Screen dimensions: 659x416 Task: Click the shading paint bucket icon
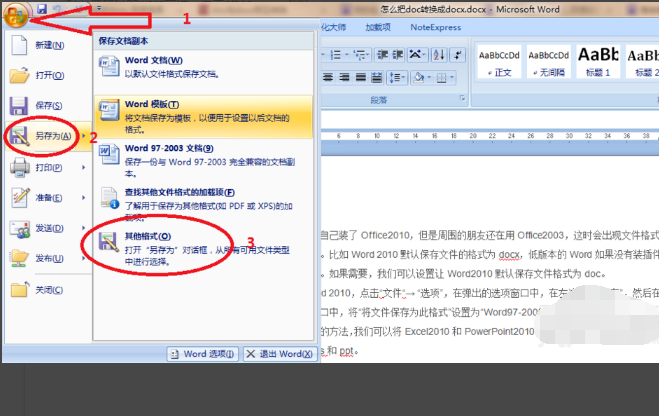tap(419, 77)
